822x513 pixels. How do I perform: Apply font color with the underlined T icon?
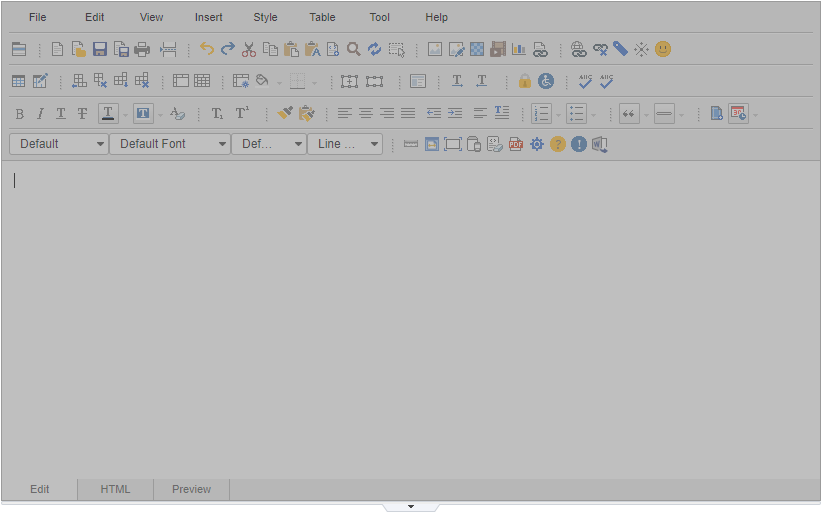108,114
